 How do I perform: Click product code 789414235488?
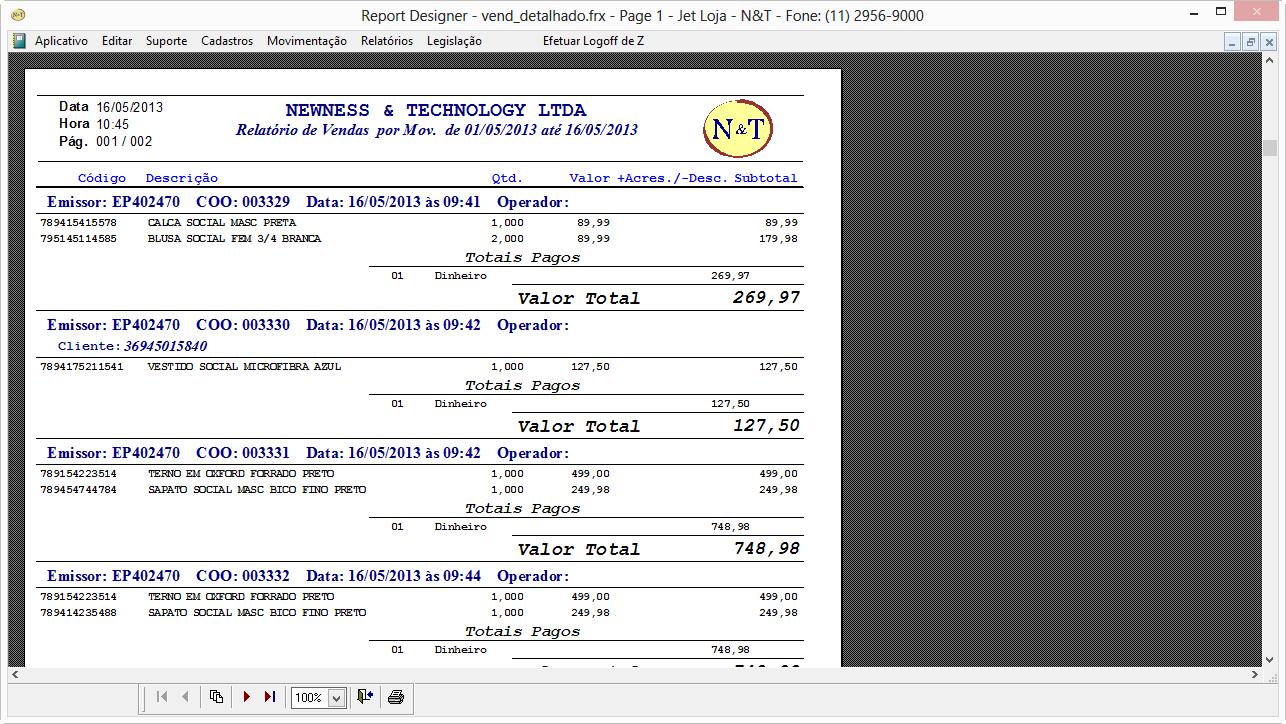(x=78, y=613)
